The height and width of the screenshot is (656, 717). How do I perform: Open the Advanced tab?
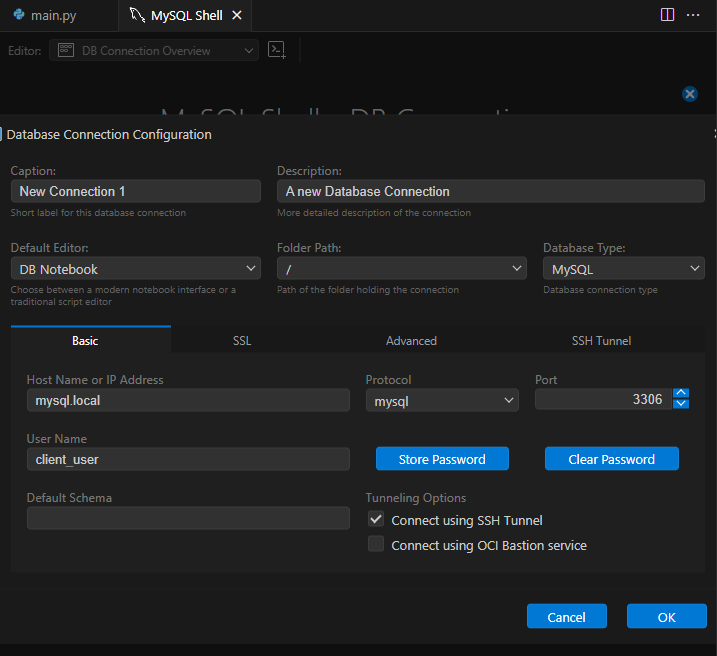pos(411,341)
